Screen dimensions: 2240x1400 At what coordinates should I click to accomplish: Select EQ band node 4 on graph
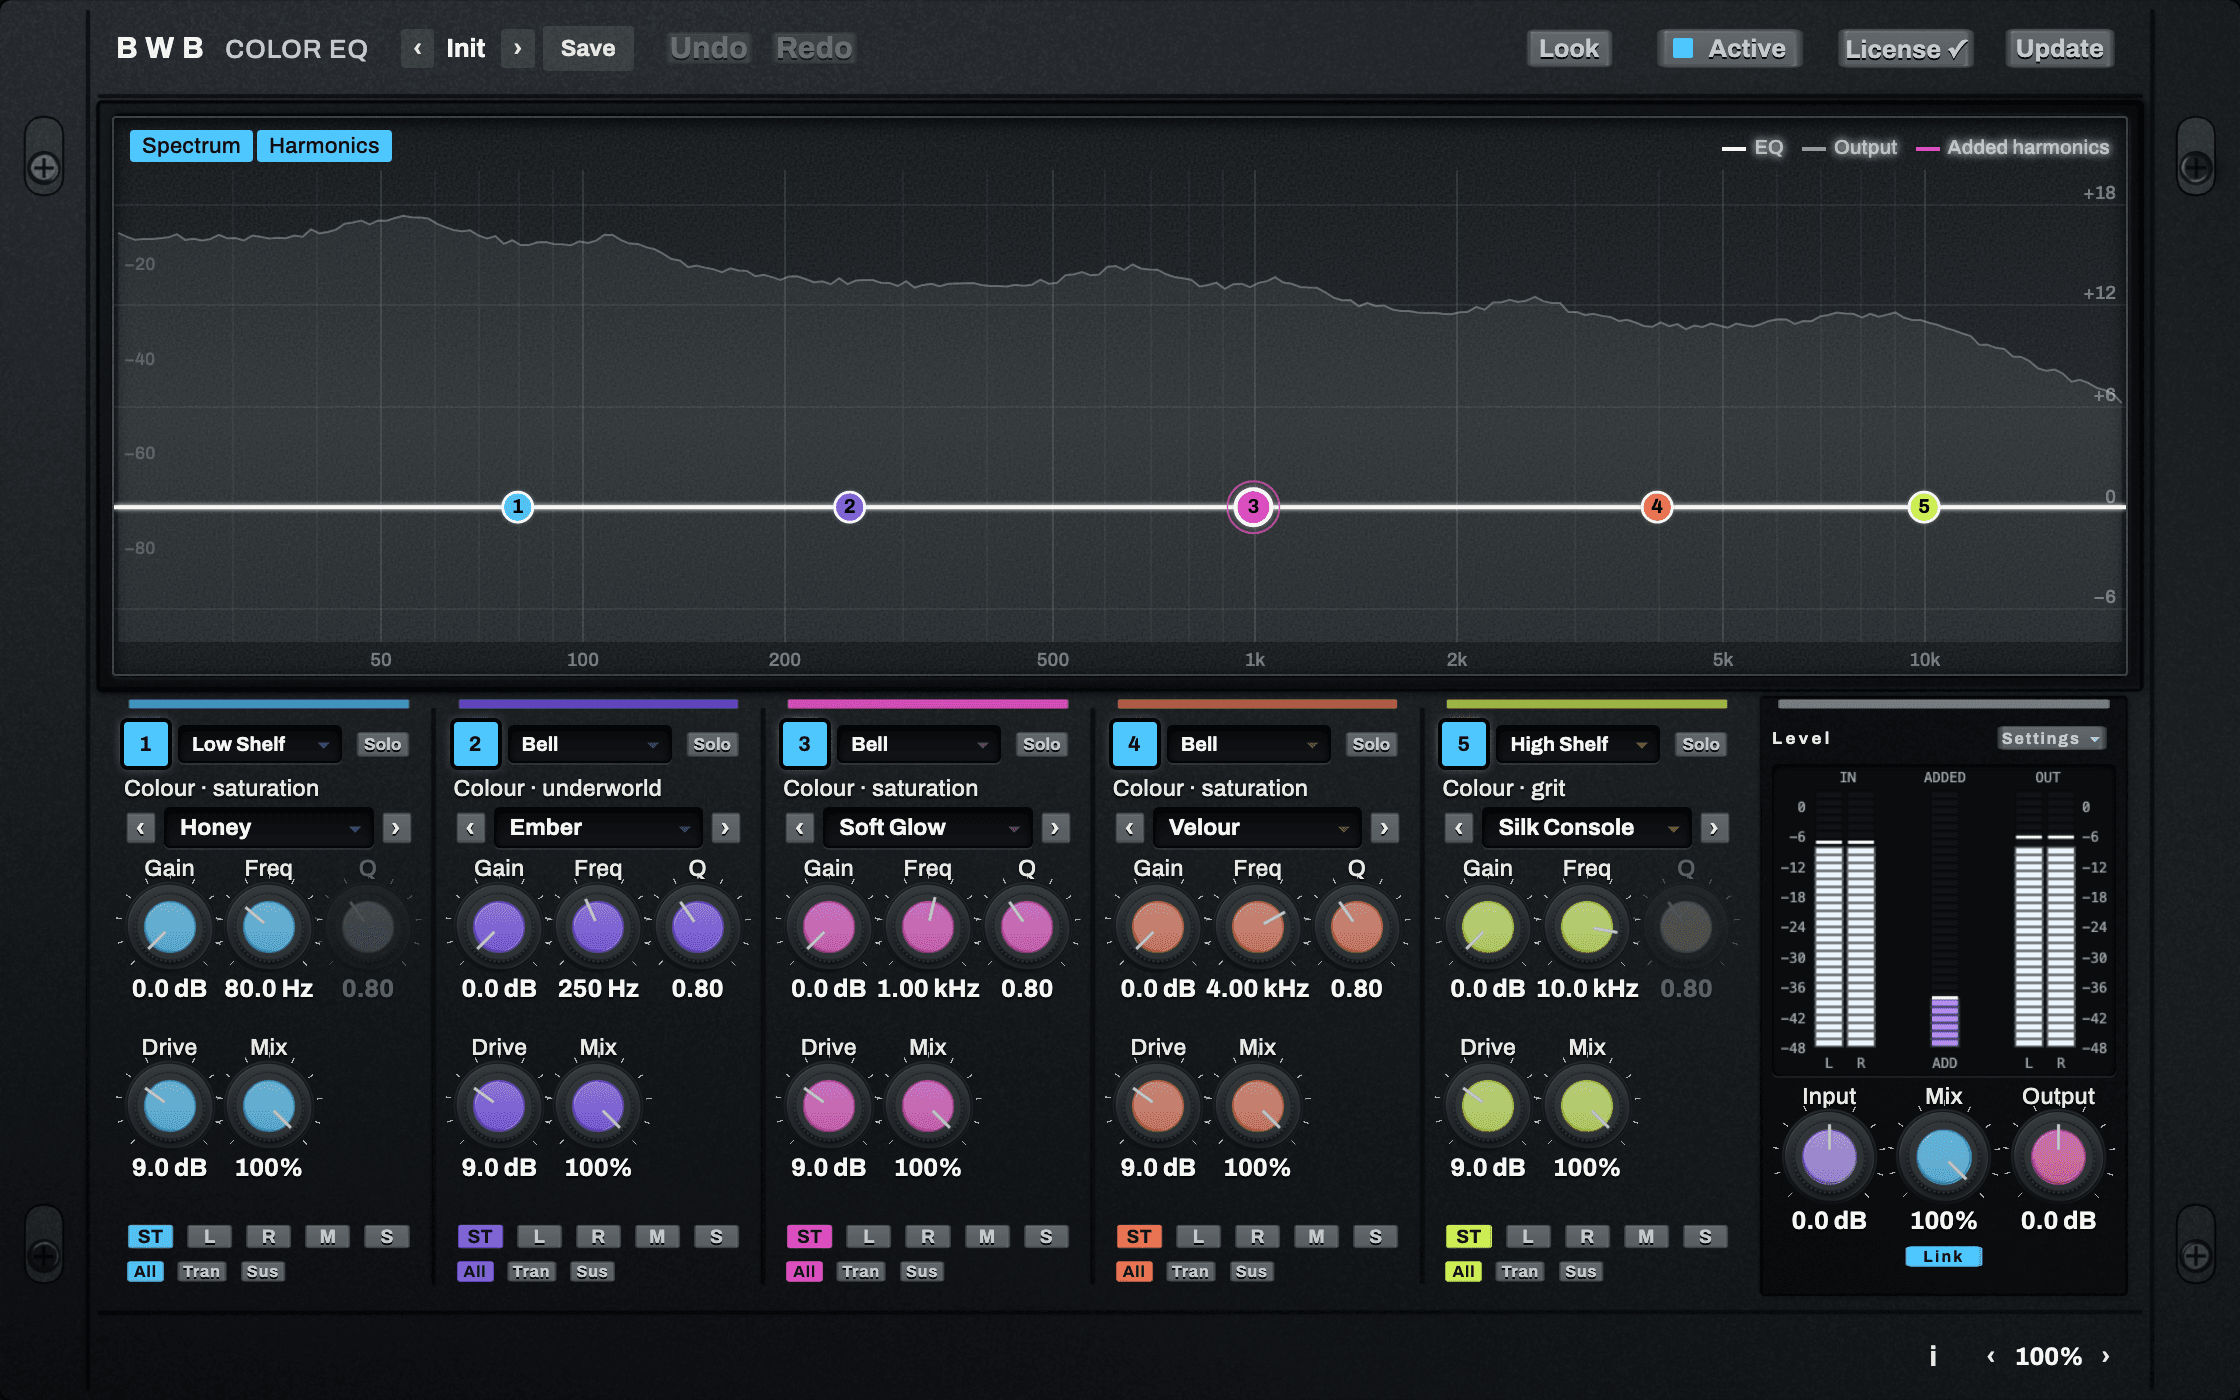(x=1657, y=507)
